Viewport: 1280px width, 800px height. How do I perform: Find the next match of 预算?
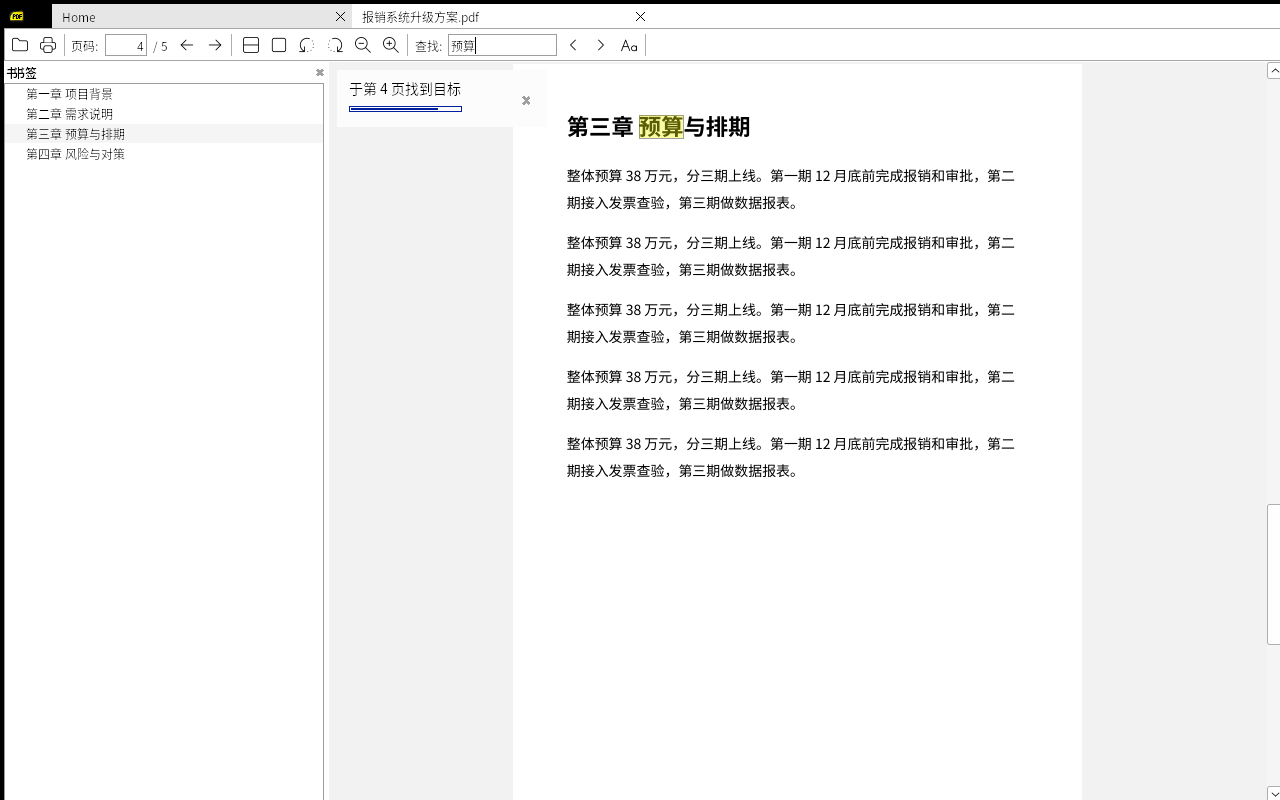pos(601,45)
